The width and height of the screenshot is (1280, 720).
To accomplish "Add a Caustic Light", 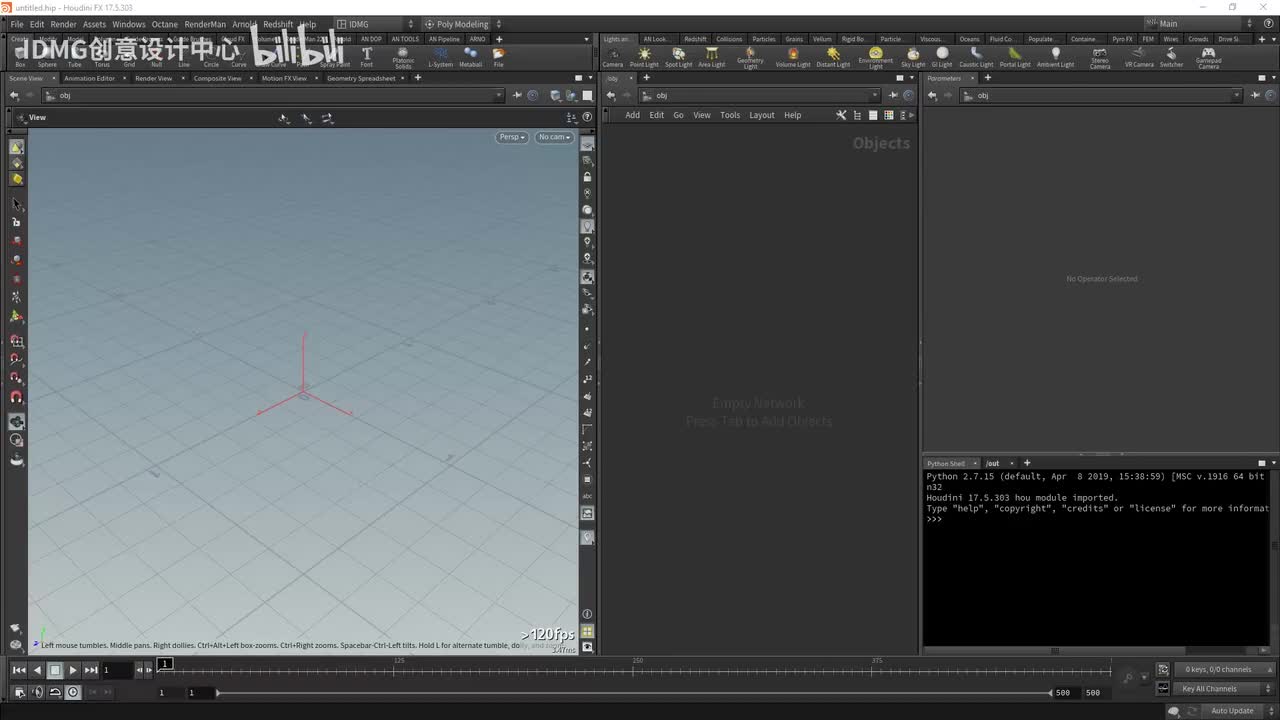I will click(976, 57).
